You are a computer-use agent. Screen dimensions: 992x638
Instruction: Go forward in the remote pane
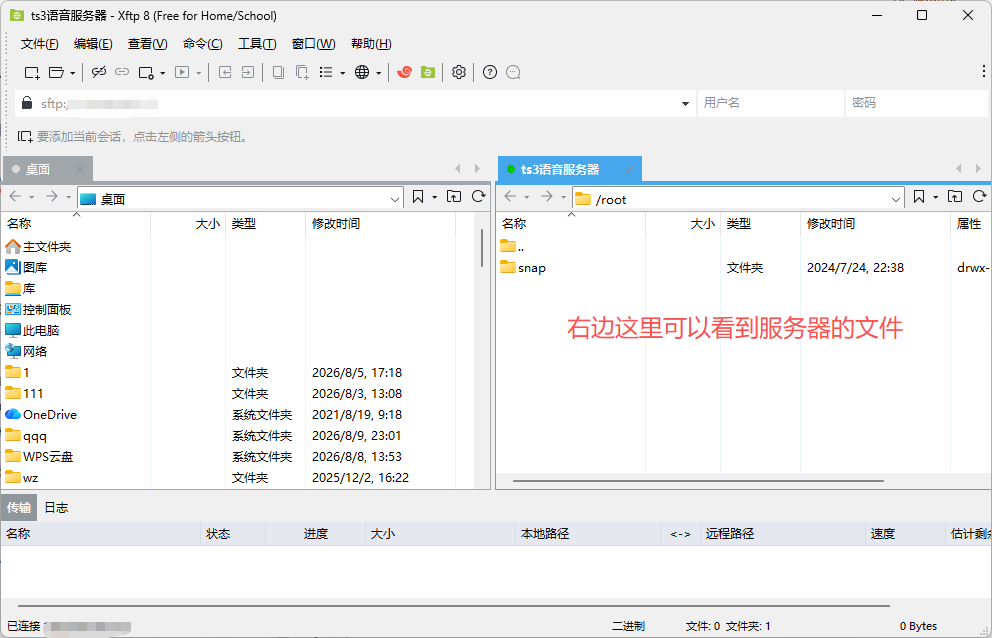[547, 197]
